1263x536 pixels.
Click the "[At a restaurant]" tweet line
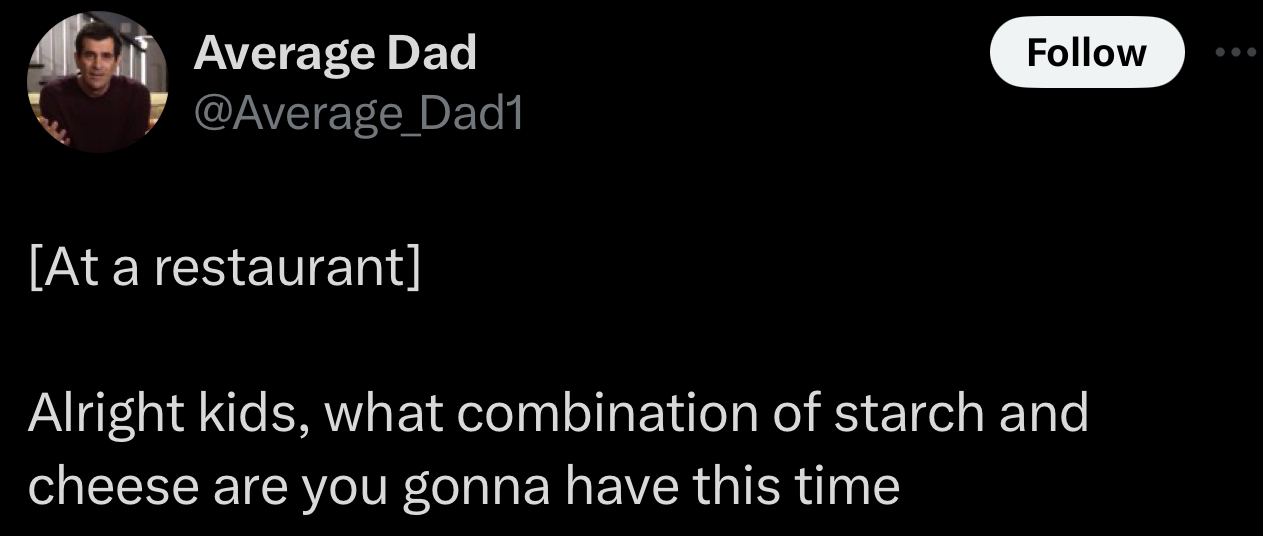tap(224, 269)
